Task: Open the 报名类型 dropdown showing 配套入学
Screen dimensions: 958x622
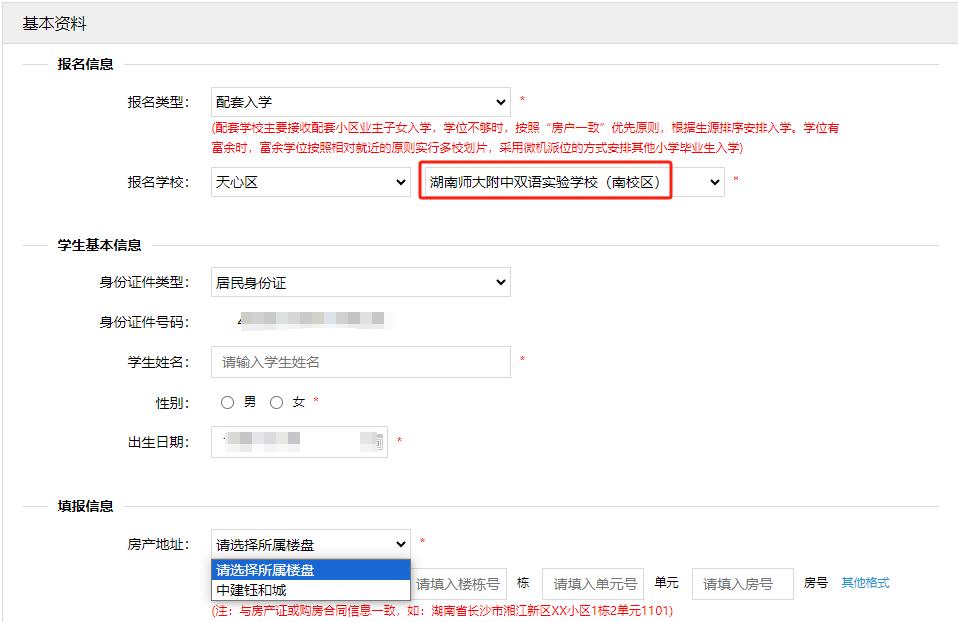Action: point(360,102)
